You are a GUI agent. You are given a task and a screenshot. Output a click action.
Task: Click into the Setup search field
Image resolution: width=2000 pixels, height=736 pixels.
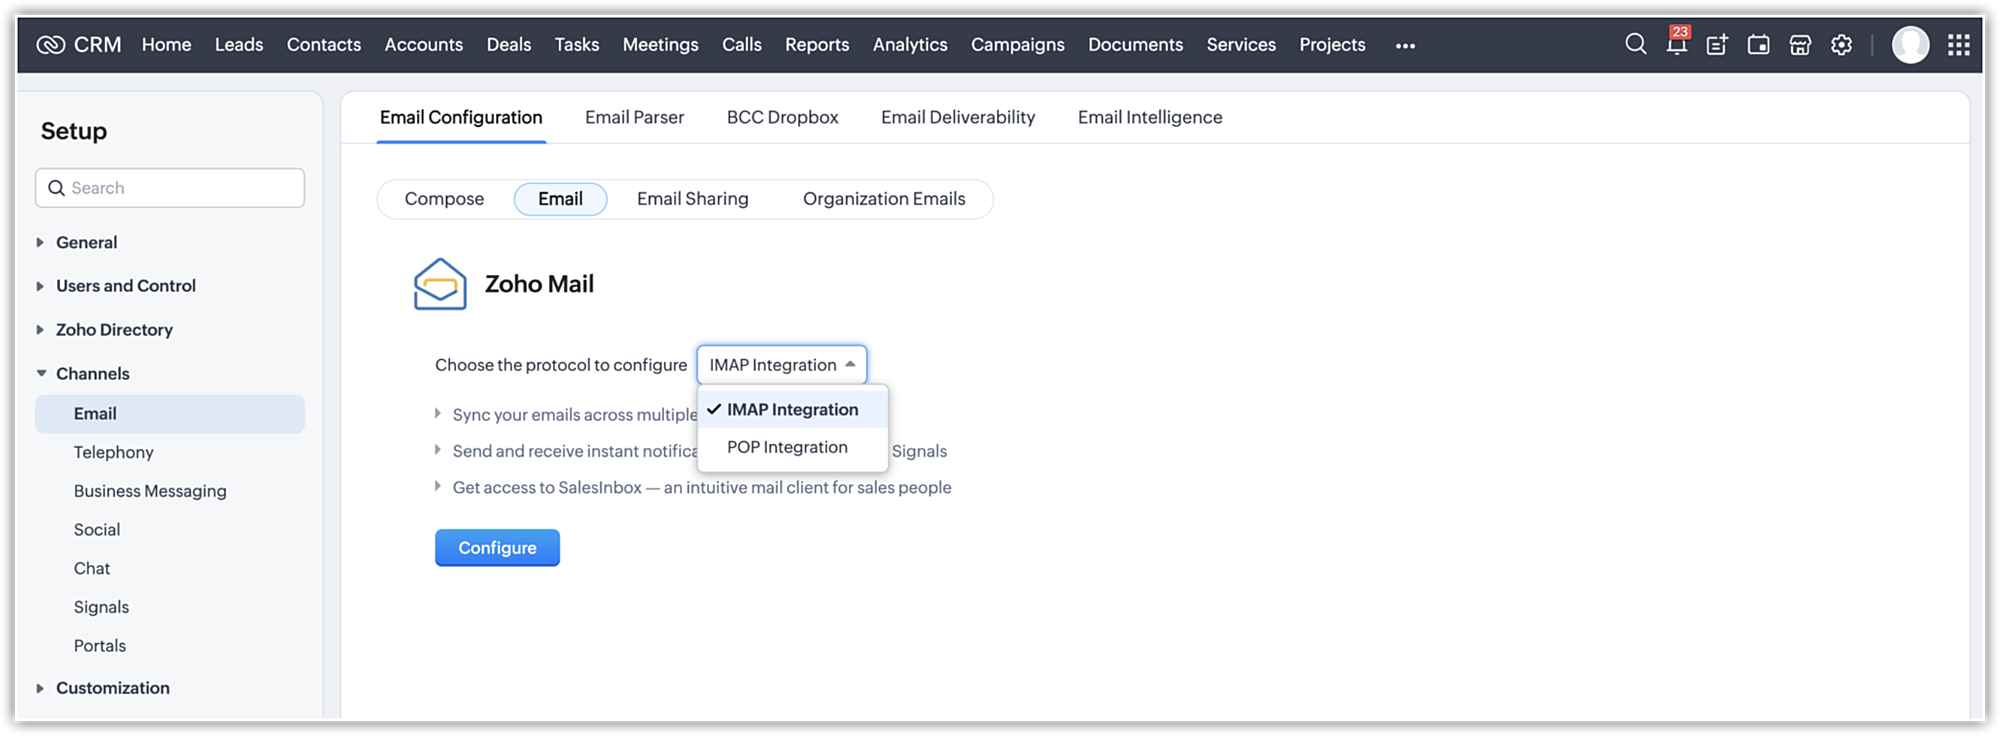pos(170,188)
